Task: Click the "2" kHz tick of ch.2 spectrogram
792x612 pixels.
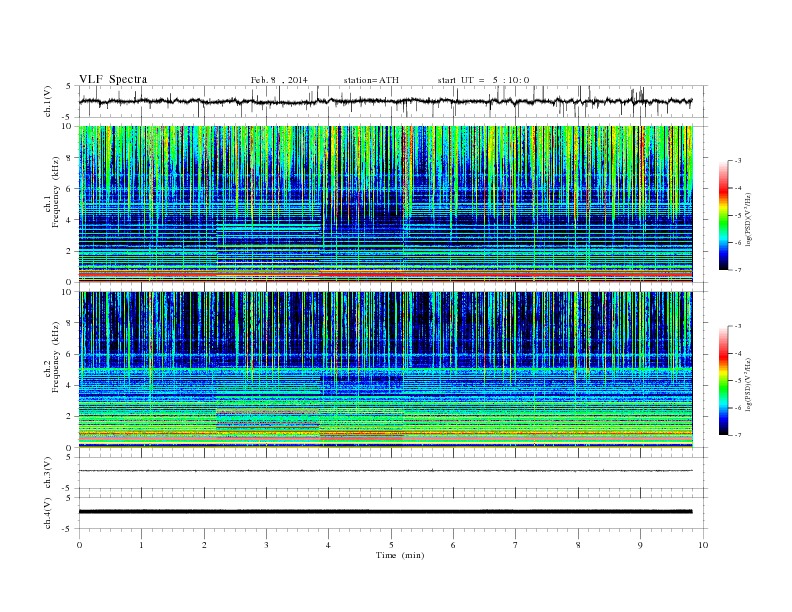Action: [x=69, y=417]
